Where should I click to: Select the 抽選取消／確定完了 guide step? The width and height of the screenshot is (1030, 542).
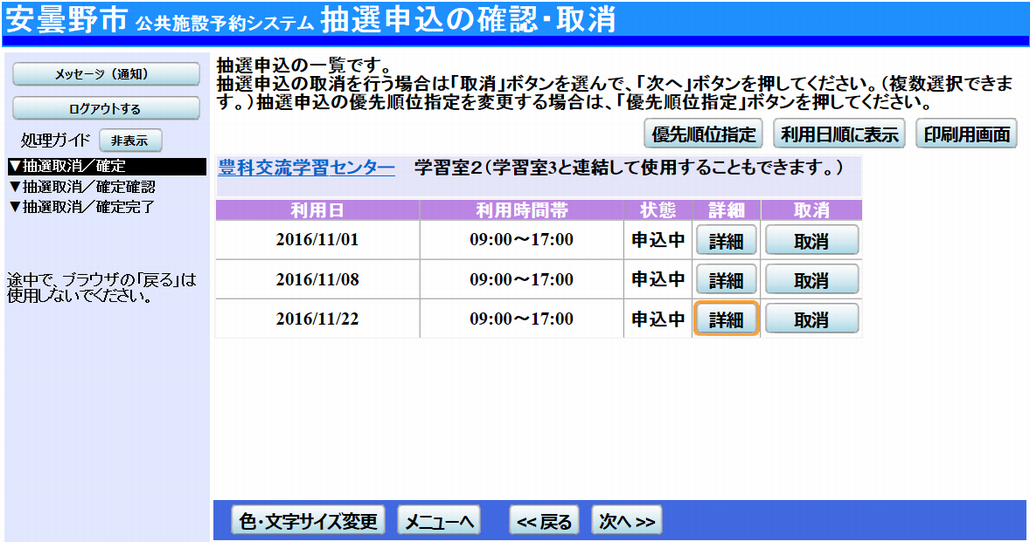tap(82, 207)
